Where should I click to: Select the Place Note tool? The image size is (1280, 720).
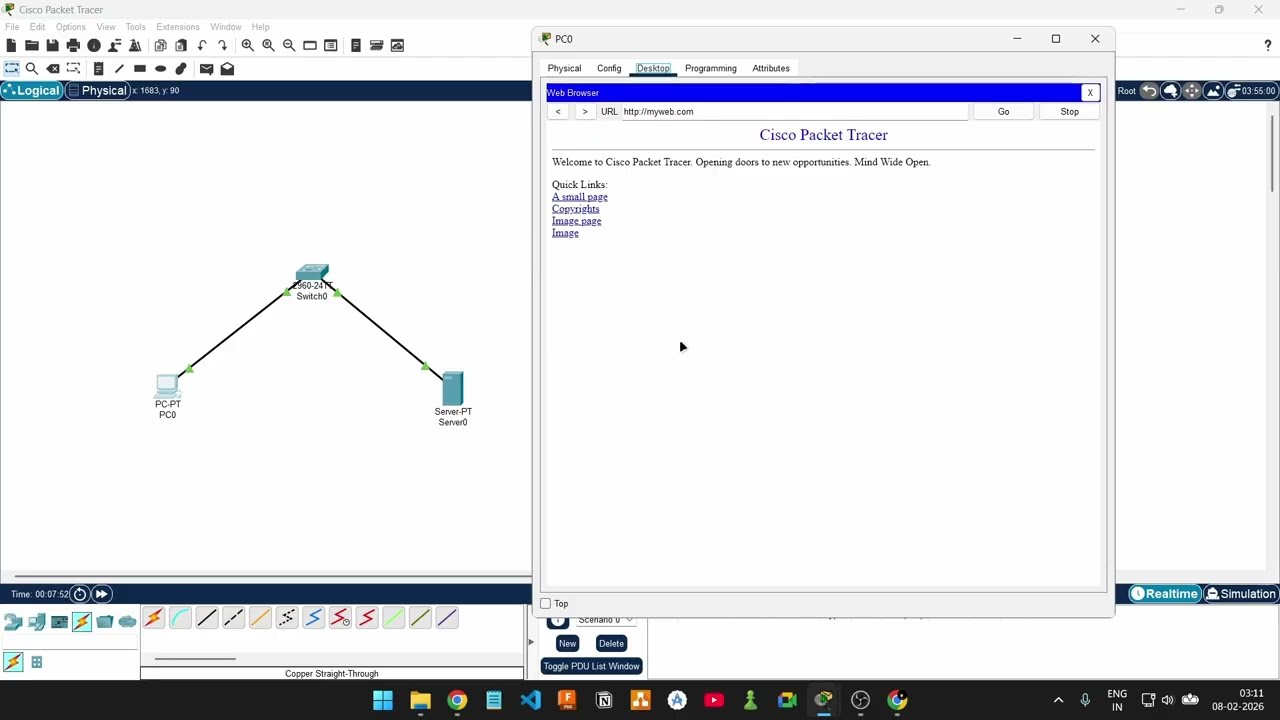98,68
